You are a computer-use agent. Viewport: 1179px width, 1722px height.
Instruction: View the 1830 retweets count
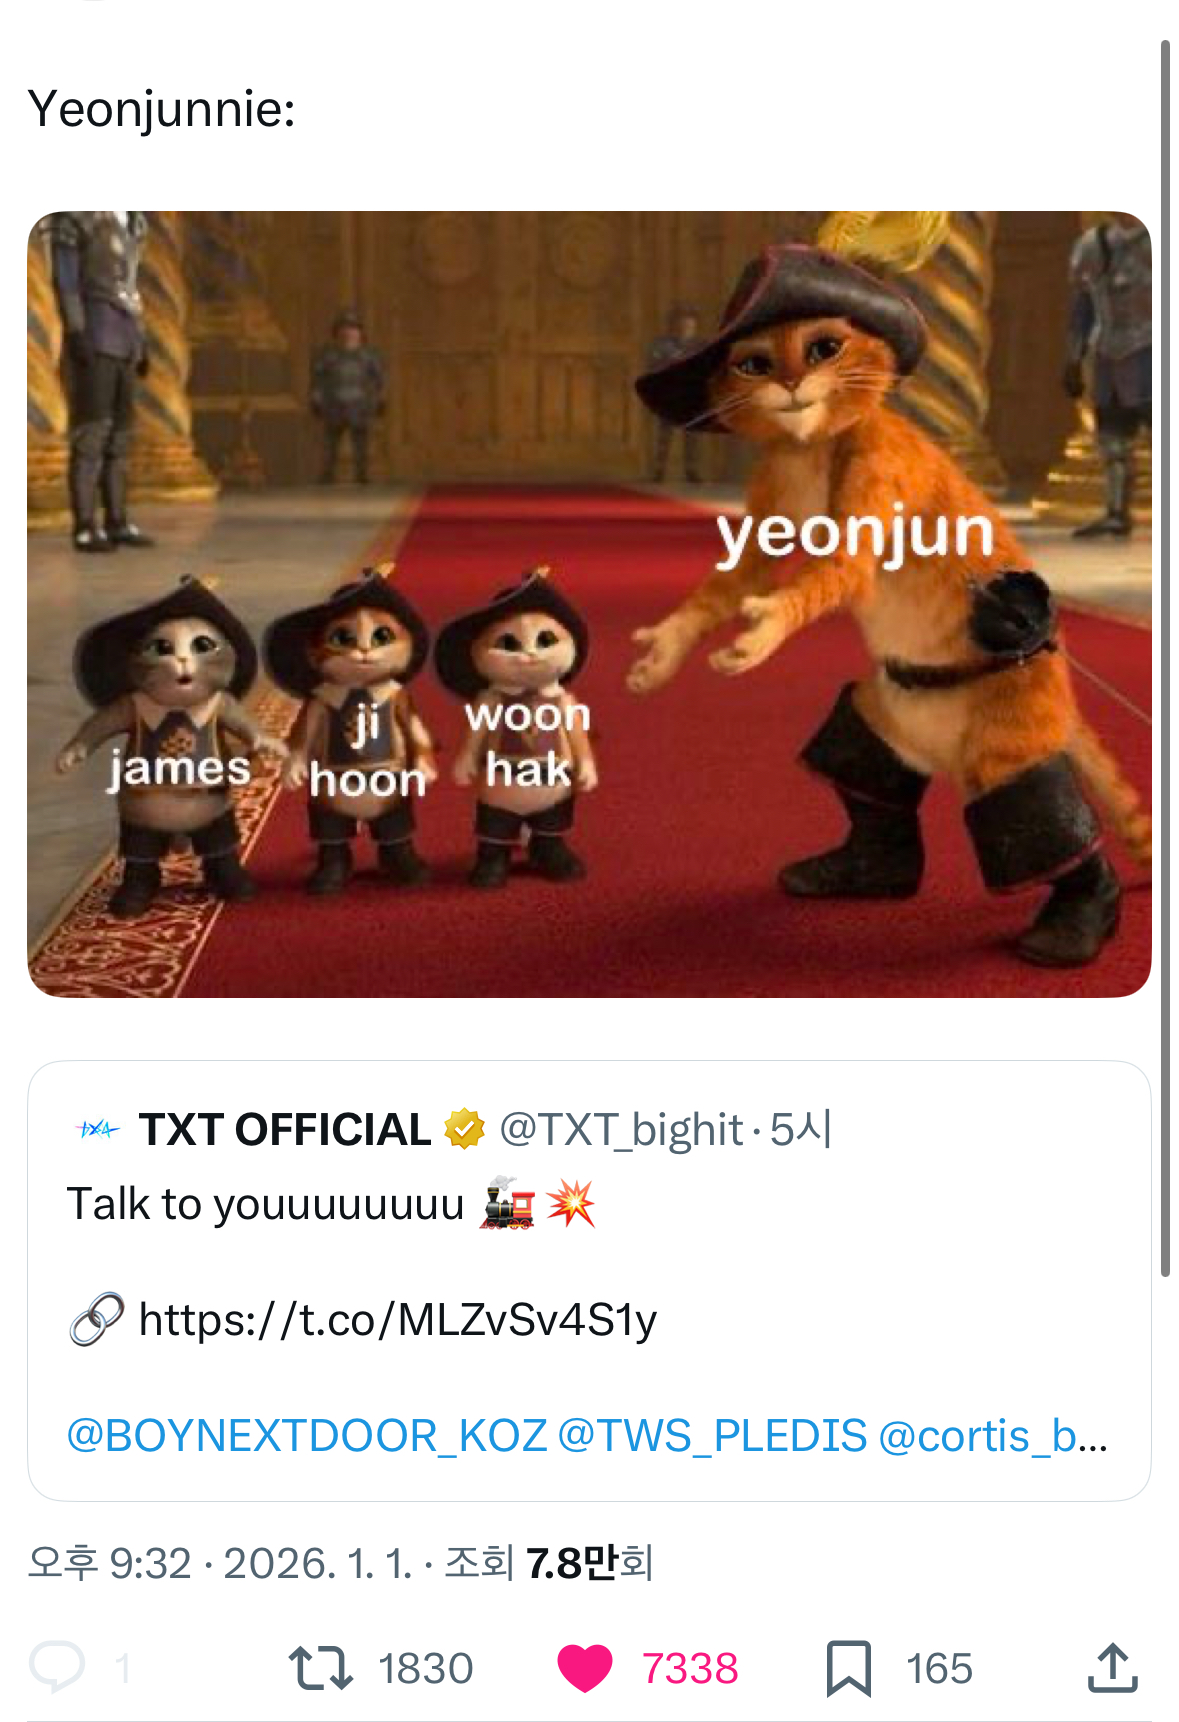coord(425,1668)
